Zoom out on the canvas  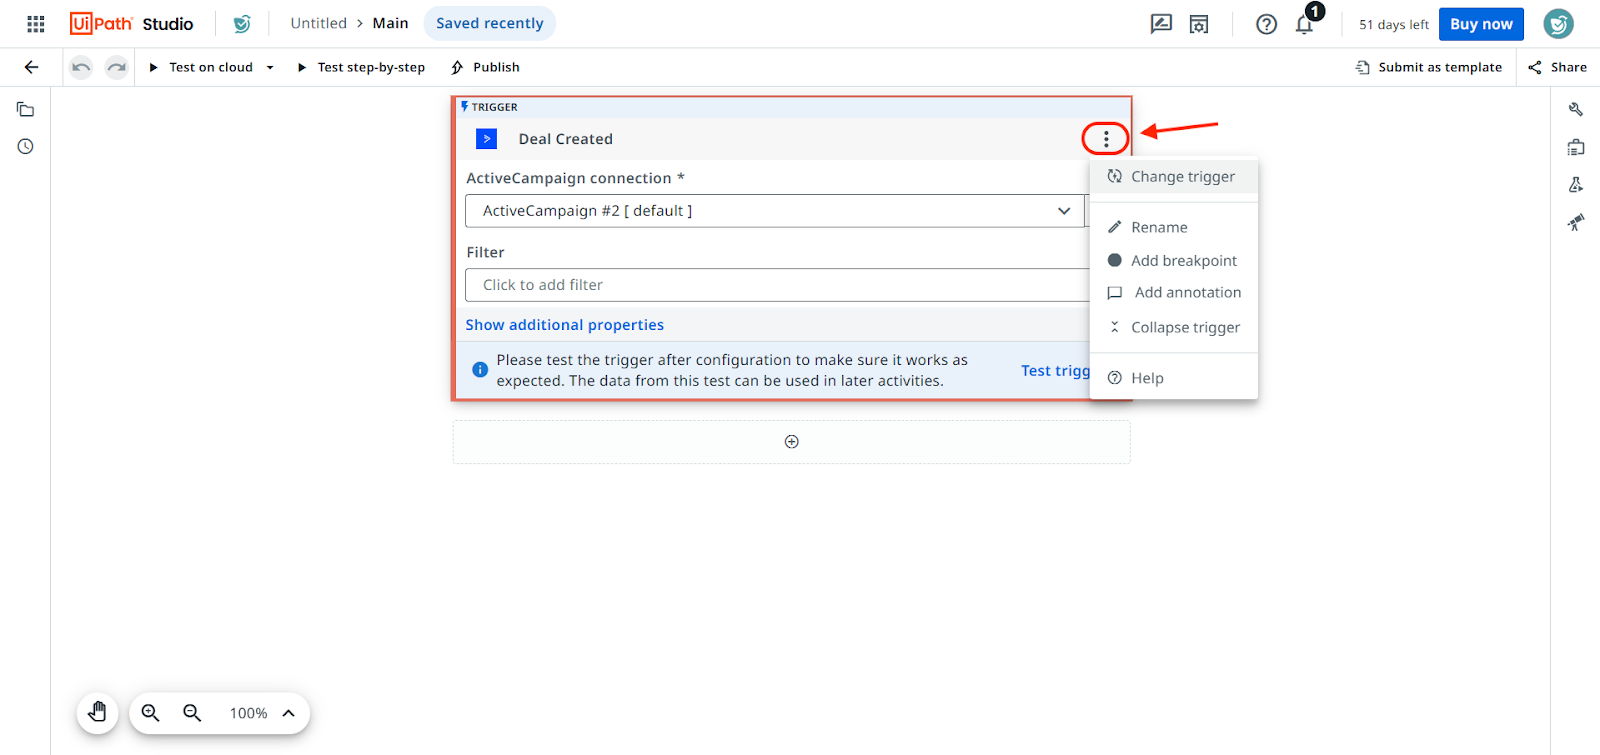coord(192,713)
